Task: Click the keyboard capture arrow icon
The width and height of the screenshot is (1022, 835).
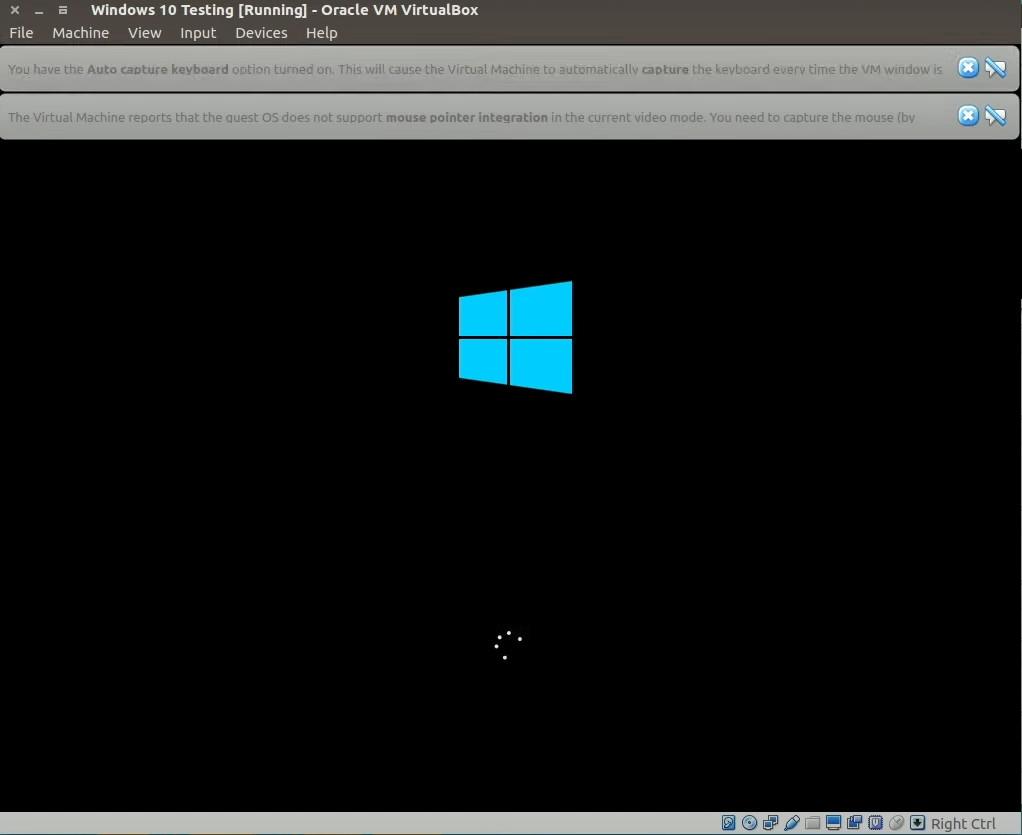Action: (917, 823)
